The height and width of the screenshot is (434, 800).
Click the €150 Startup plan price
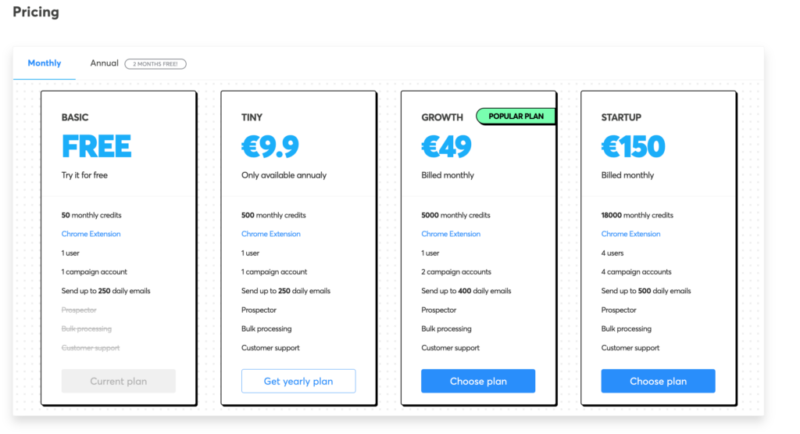point(633,147)
